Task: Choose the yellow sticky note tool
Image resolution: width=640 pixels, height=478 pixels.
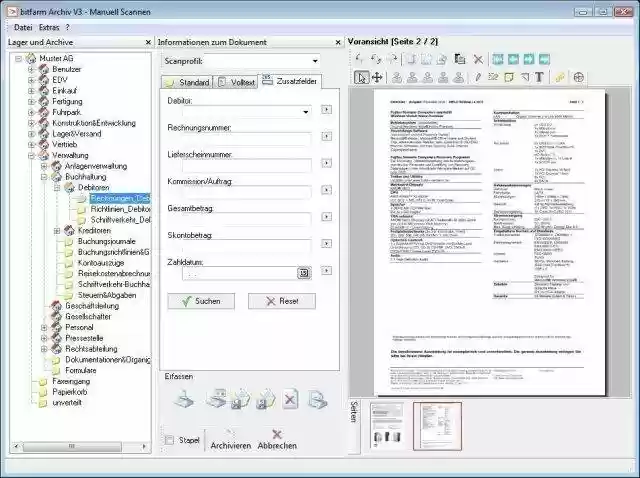Action: pos(509,77)
